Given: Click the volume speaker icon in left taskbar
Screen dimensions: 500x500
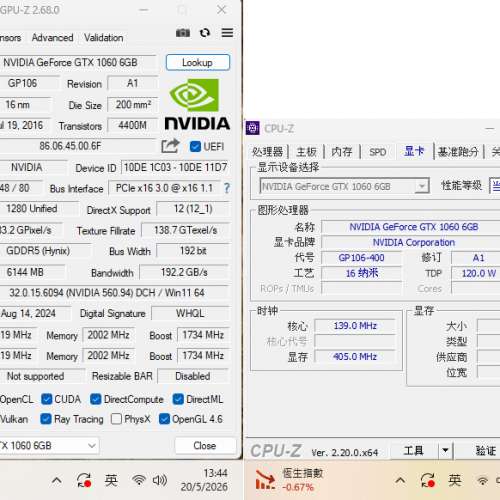Looking at the screenshot, I should (x=160, y=480).
